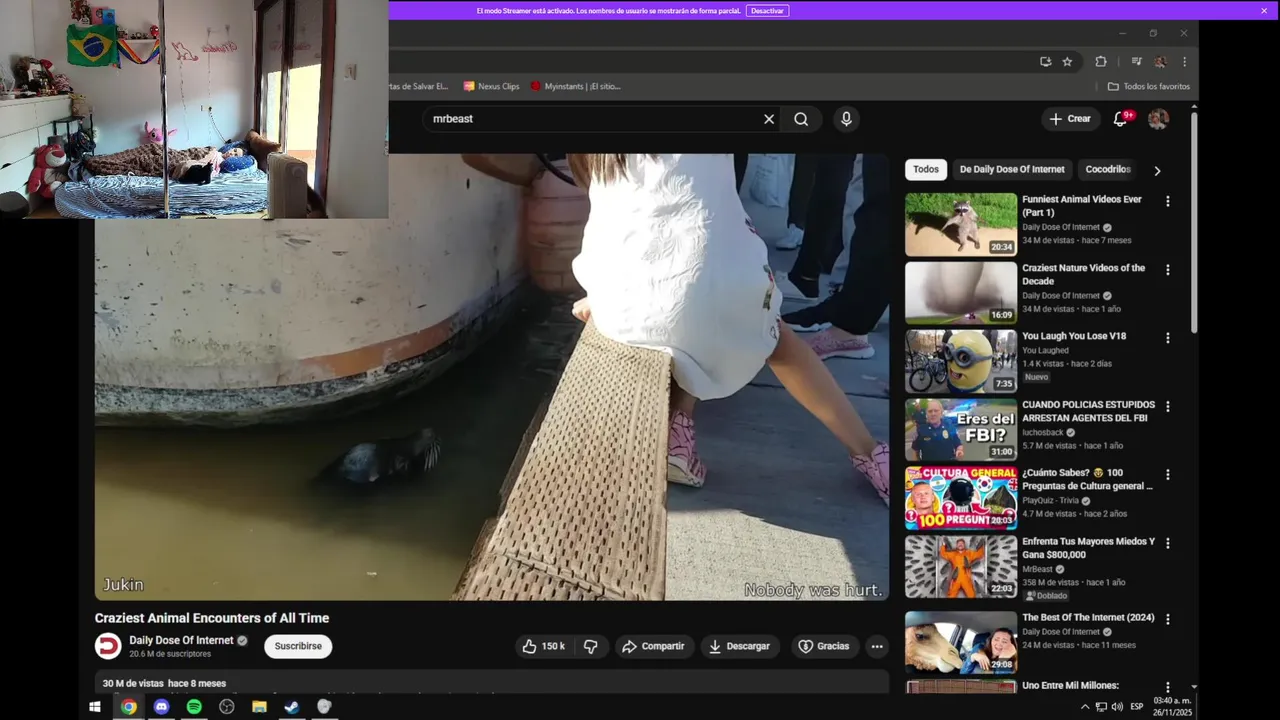Bookmark page with Chrome star icon

[x=1067, y=62]
